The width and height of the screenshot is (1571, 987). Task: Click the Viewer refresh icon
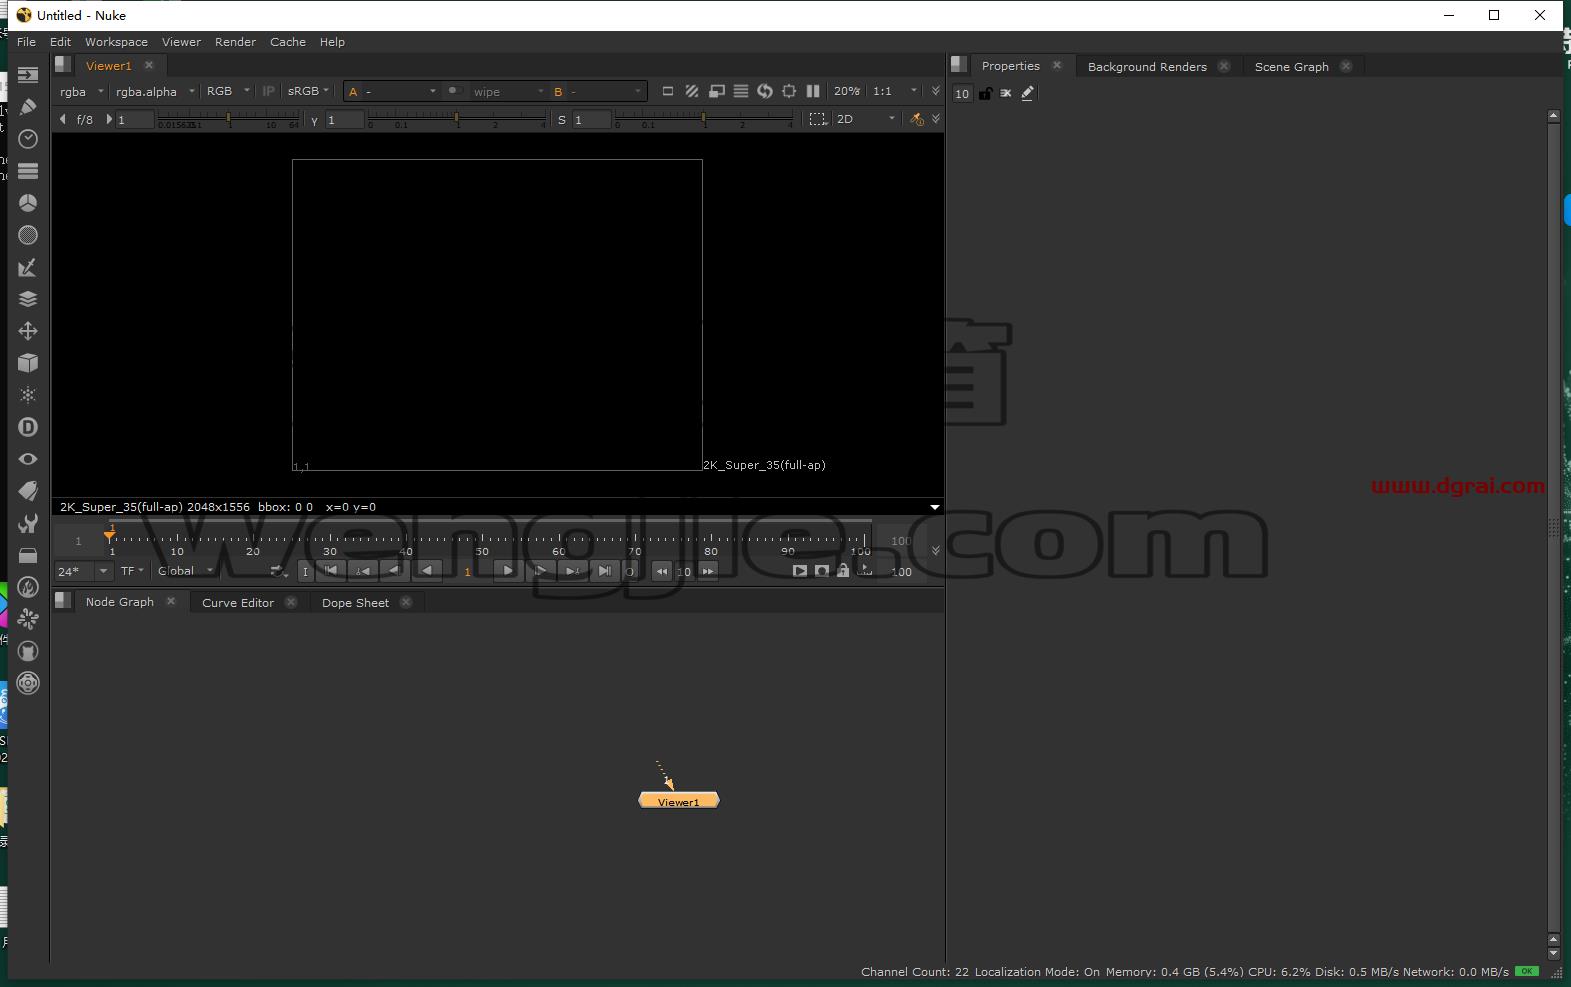point(765,91)
